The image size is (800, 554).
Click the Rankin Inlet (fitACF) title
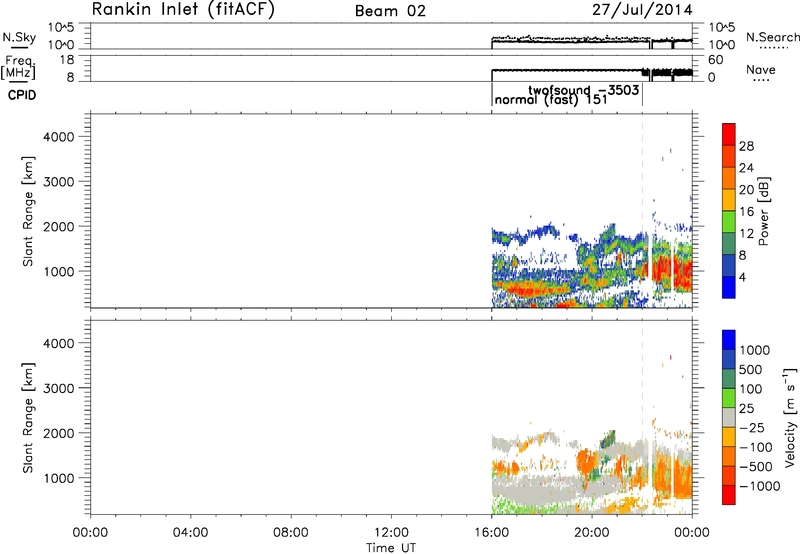183,10
